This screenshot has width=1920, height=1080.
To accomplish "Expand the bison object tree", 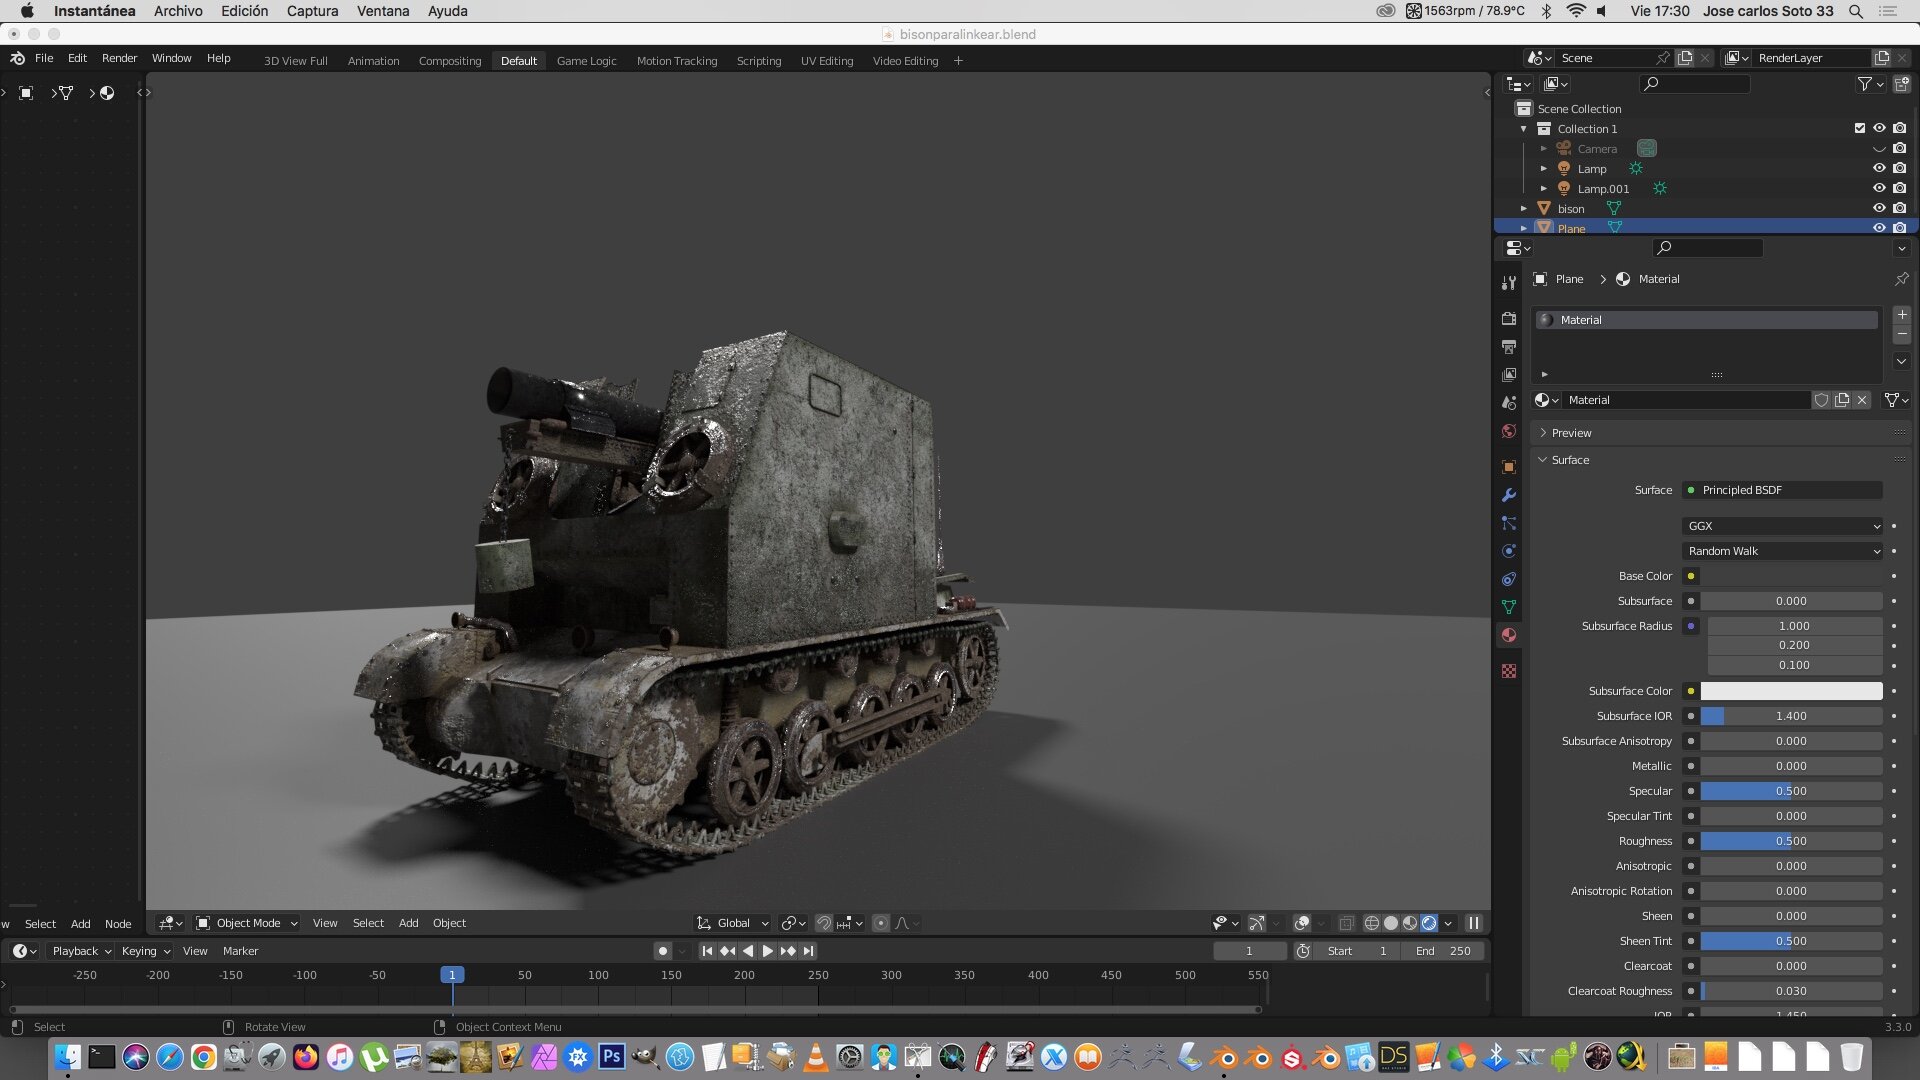I will pos(1524,208).
